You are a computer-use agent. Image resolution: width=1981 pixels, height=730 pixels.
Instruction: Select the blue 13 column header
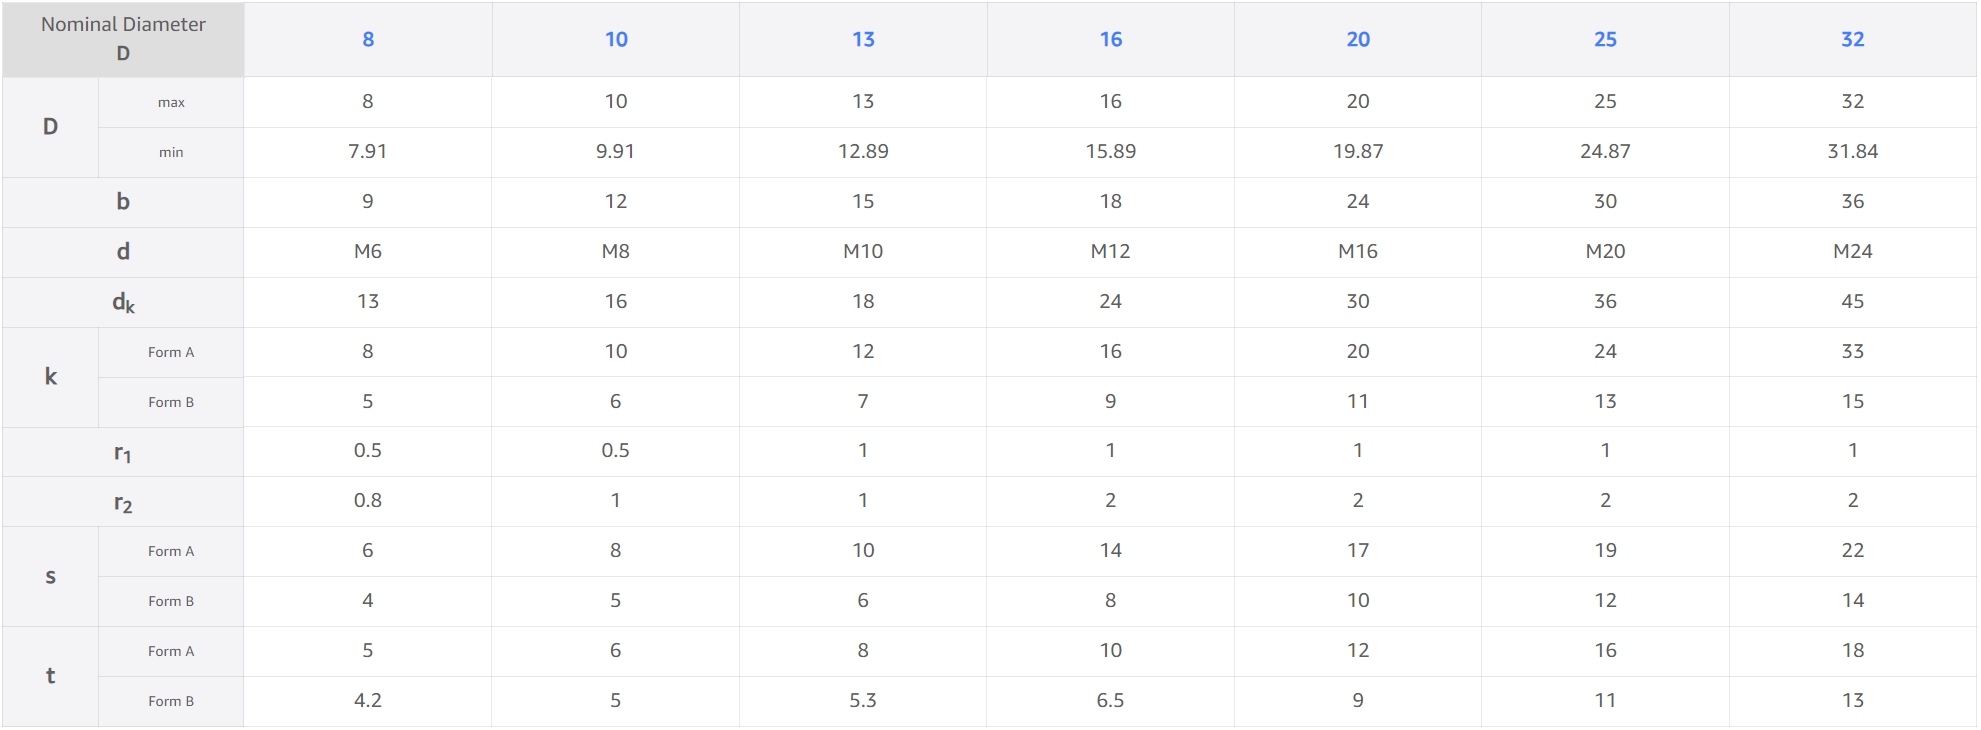(863, 39)
